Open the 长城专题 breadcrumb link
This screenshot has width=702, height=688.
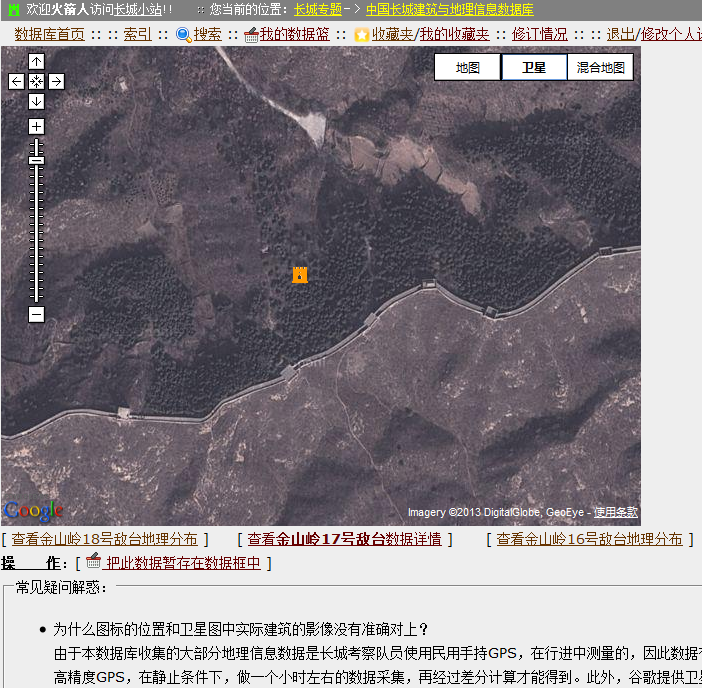[318, 9]
